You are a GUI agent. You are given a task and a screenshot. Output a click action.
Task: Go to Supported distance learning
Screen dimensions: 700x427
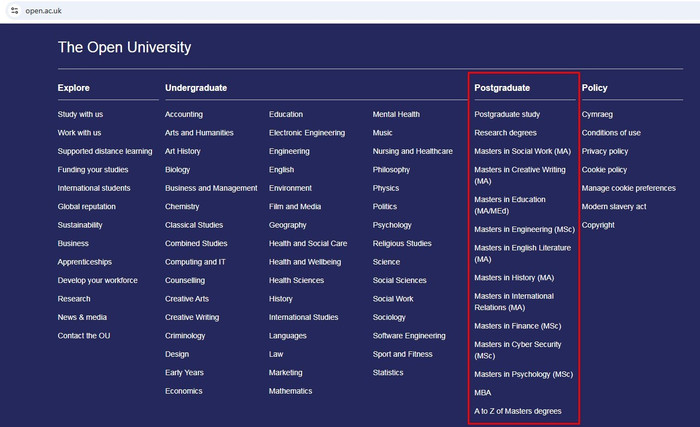tap(105, 151)
